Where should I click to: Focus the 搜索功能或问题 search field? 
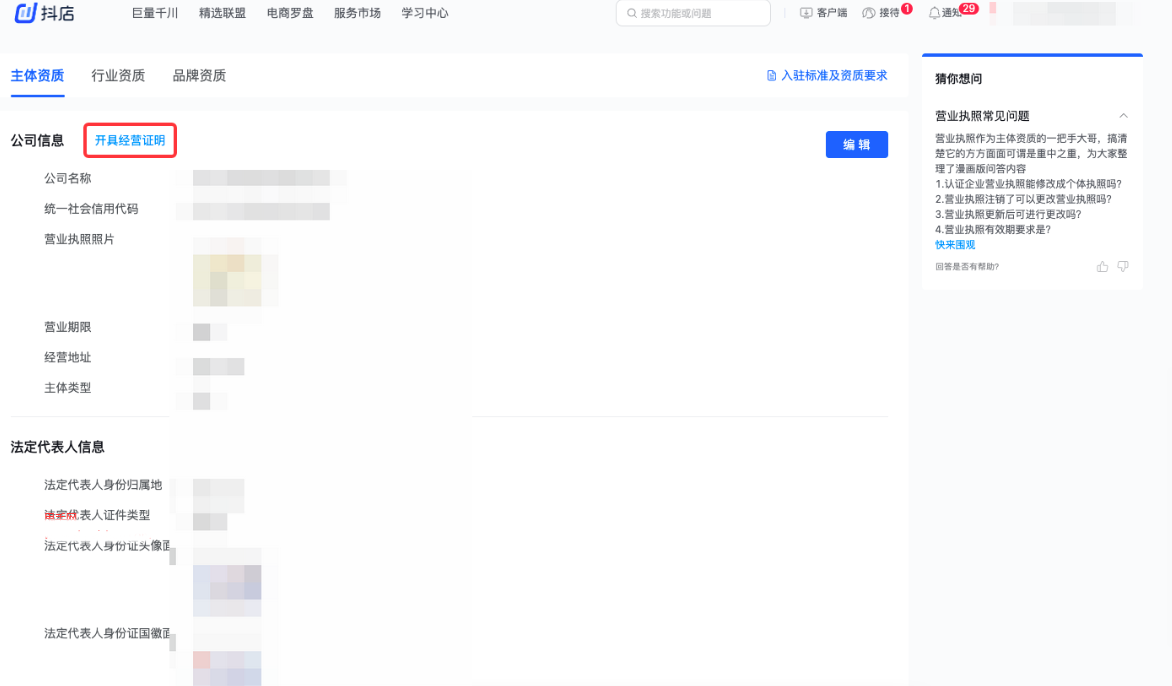[x=700, y=13]
